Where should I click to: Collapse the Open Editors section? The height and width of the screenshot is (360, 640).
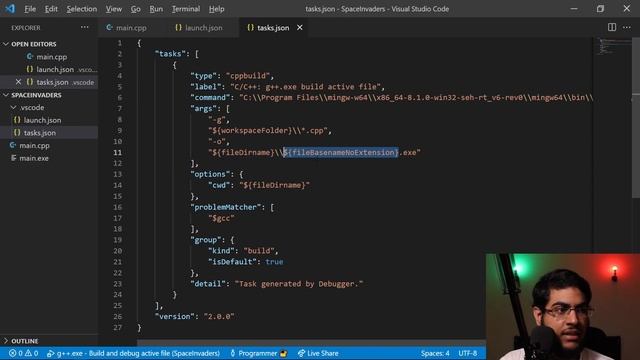(6, 44)
